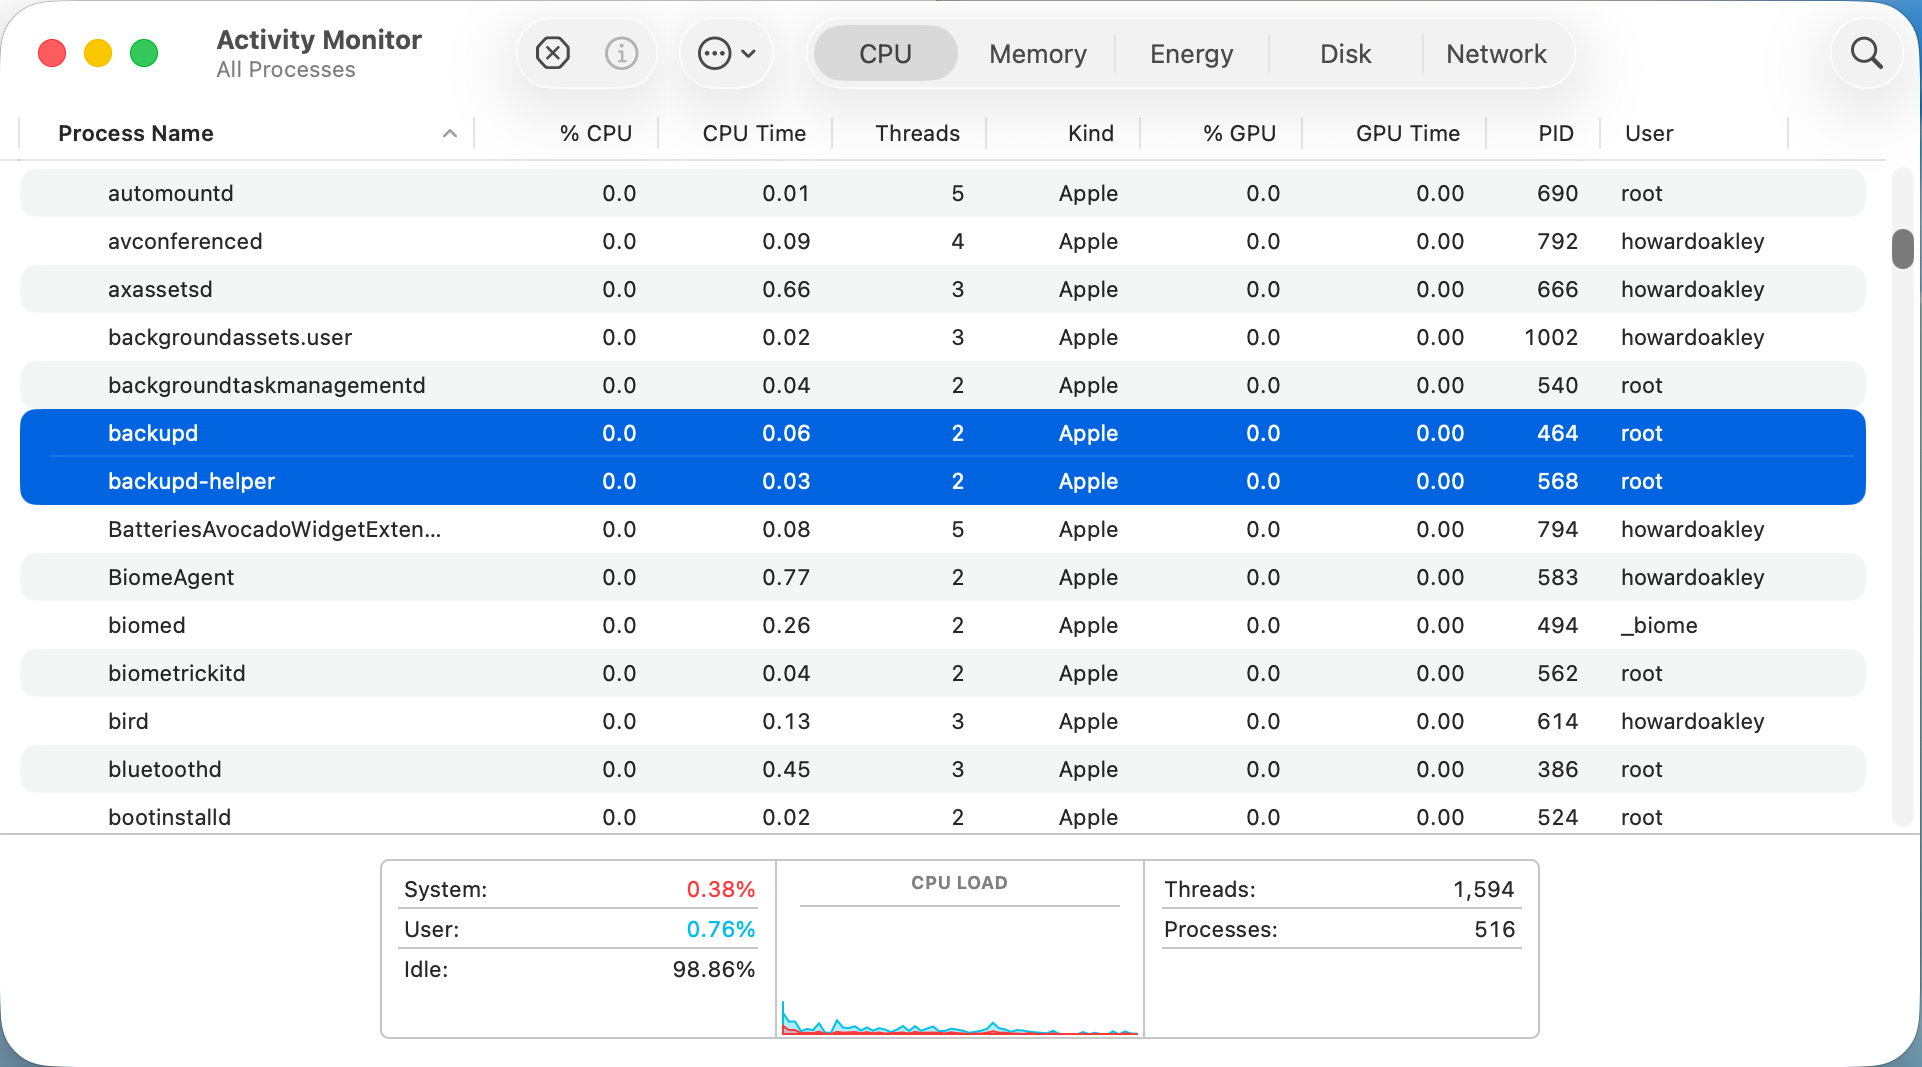Sort processes by % CPU column
Image resolution: width=1922 pixels, height=1067 pixels.
[x=596, y=132]
